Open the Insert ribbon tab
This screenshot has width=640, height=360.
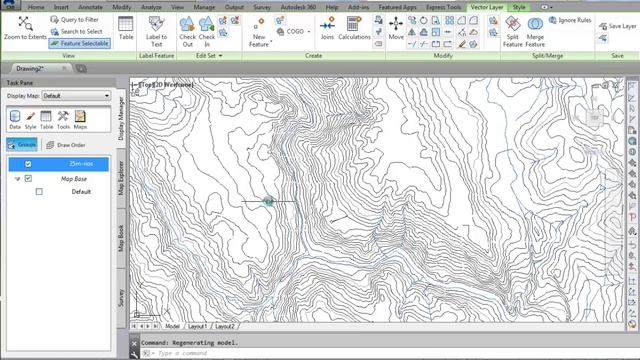(x=61, y=7)
